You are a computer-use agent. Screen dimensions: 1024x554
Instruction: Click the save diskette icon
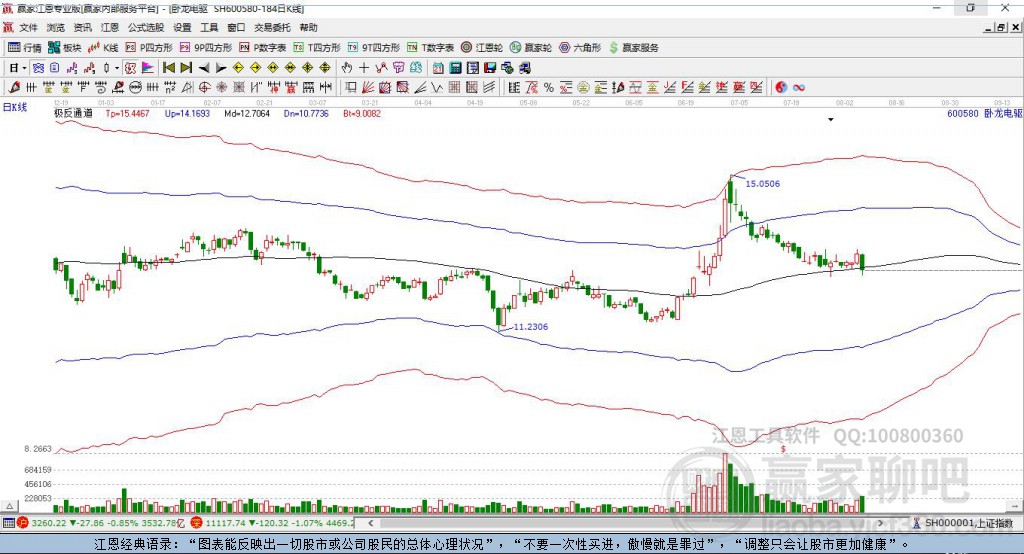pyautogui.click(x=490, y=68)
